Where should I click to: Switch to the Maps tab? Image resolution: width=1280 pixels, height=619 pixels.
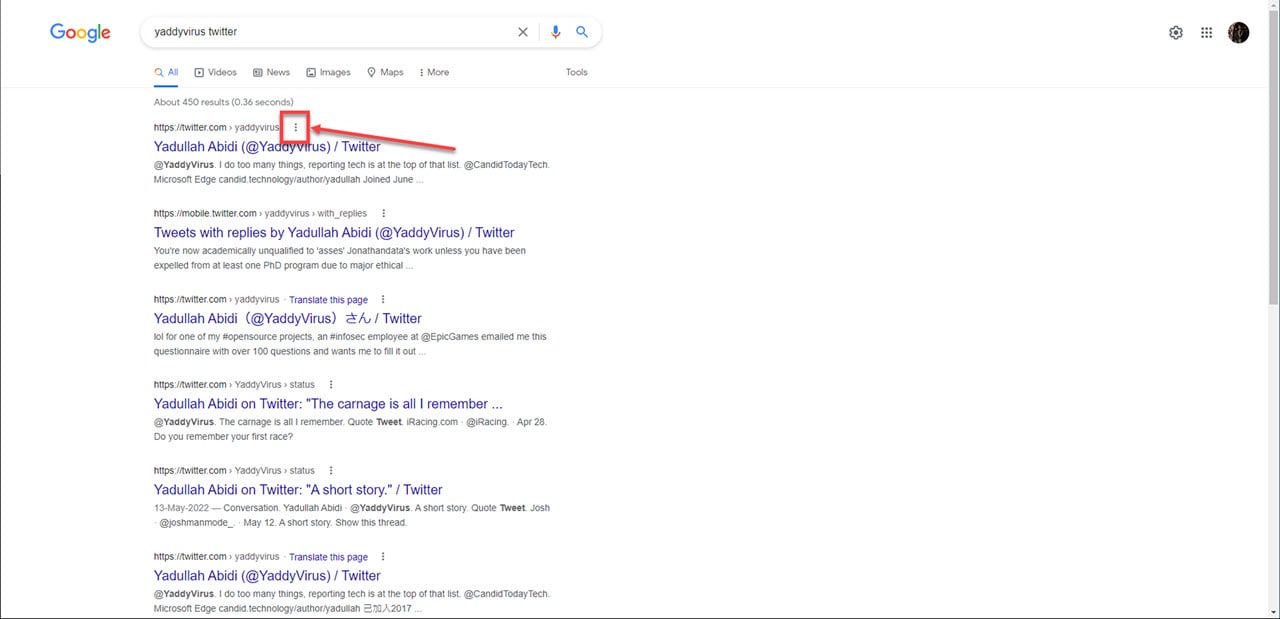(385, 72)
